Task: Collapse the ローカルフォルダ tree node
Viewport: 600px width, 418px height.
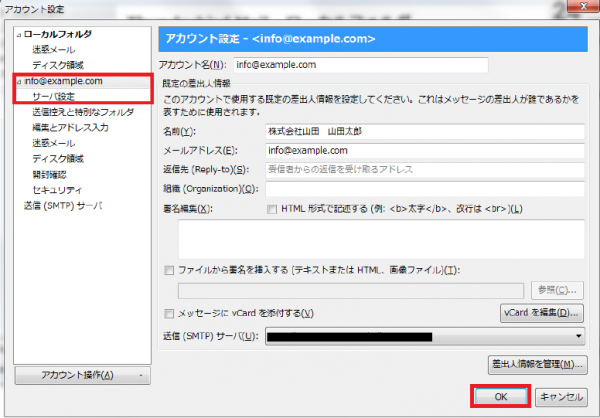Action: pos(17,35)
